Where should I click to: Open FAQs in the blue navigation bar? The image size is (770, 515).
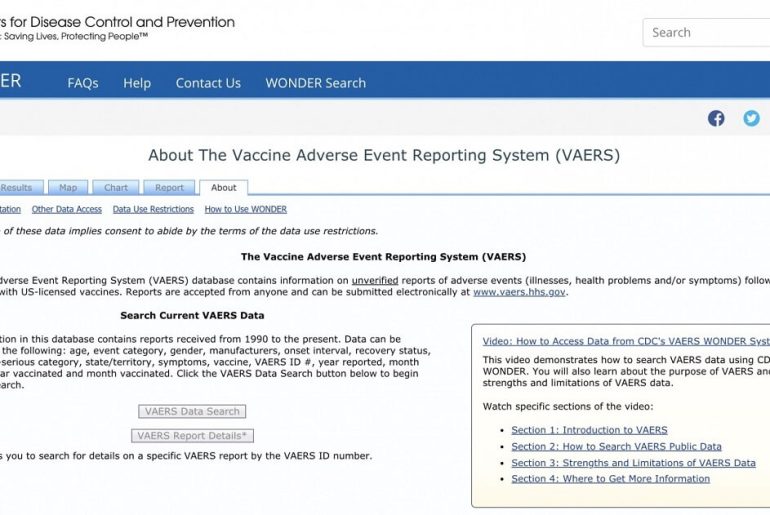click(x=83, y=83)
